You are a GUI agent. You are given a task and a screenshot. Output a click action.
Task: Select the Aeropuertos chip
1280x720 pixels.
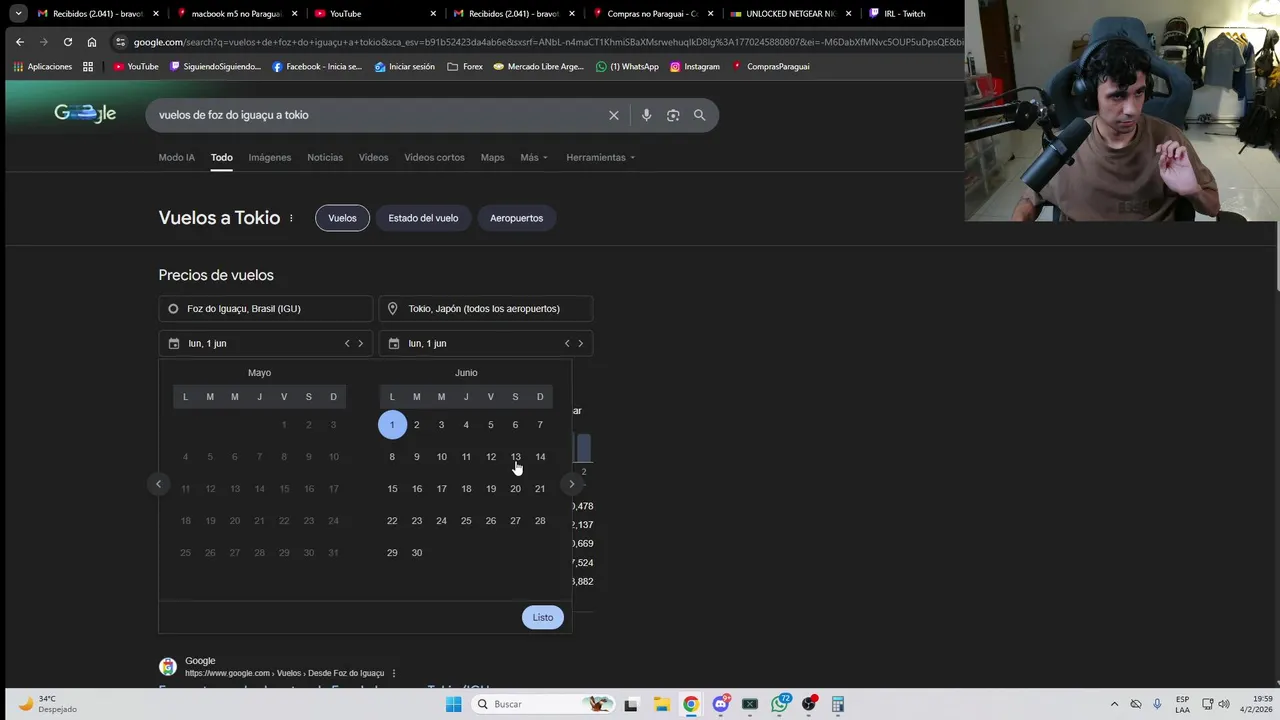(516, 218)
